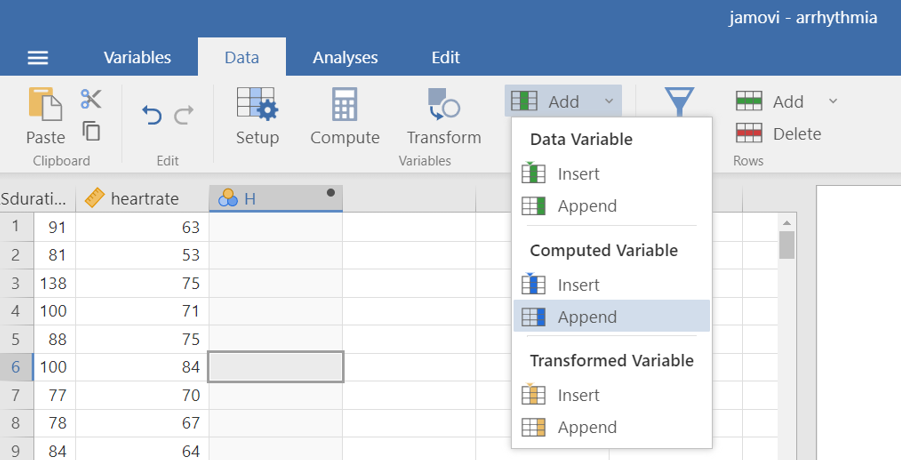Insert a data variable
Viewport: 901px width, 460px height.
(578, 174)
